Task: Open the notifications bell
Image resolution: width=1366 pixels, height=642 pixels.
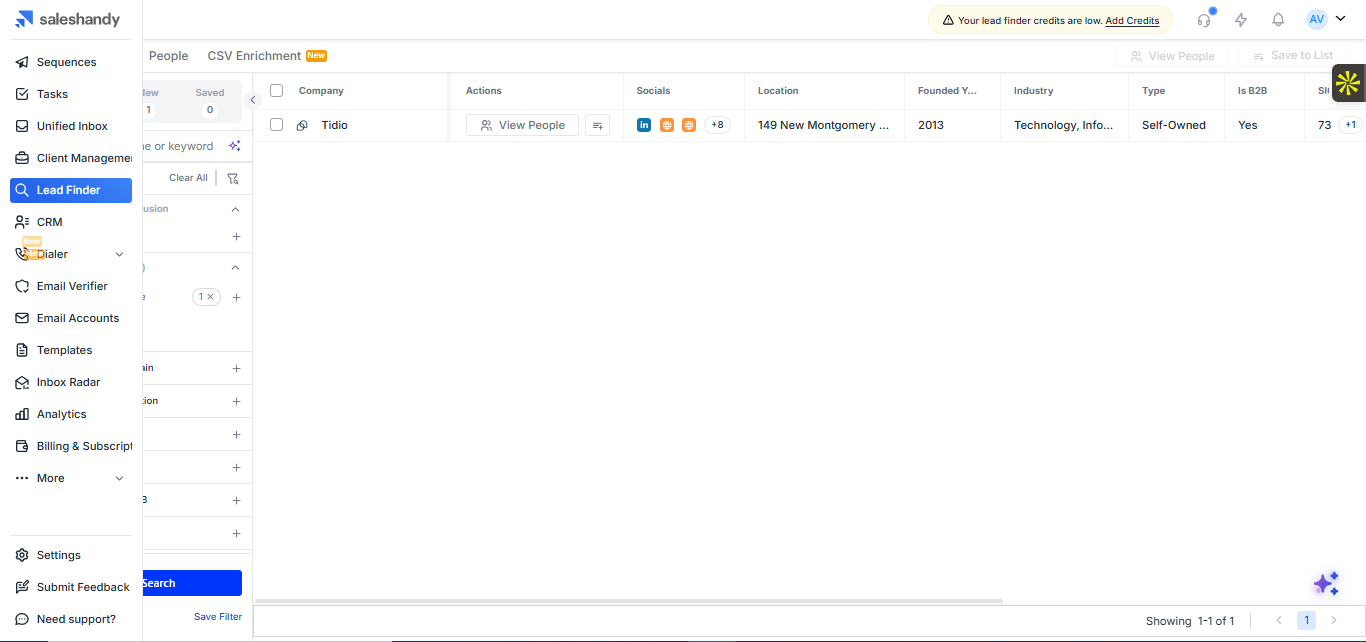Action: click(1278, 19)
